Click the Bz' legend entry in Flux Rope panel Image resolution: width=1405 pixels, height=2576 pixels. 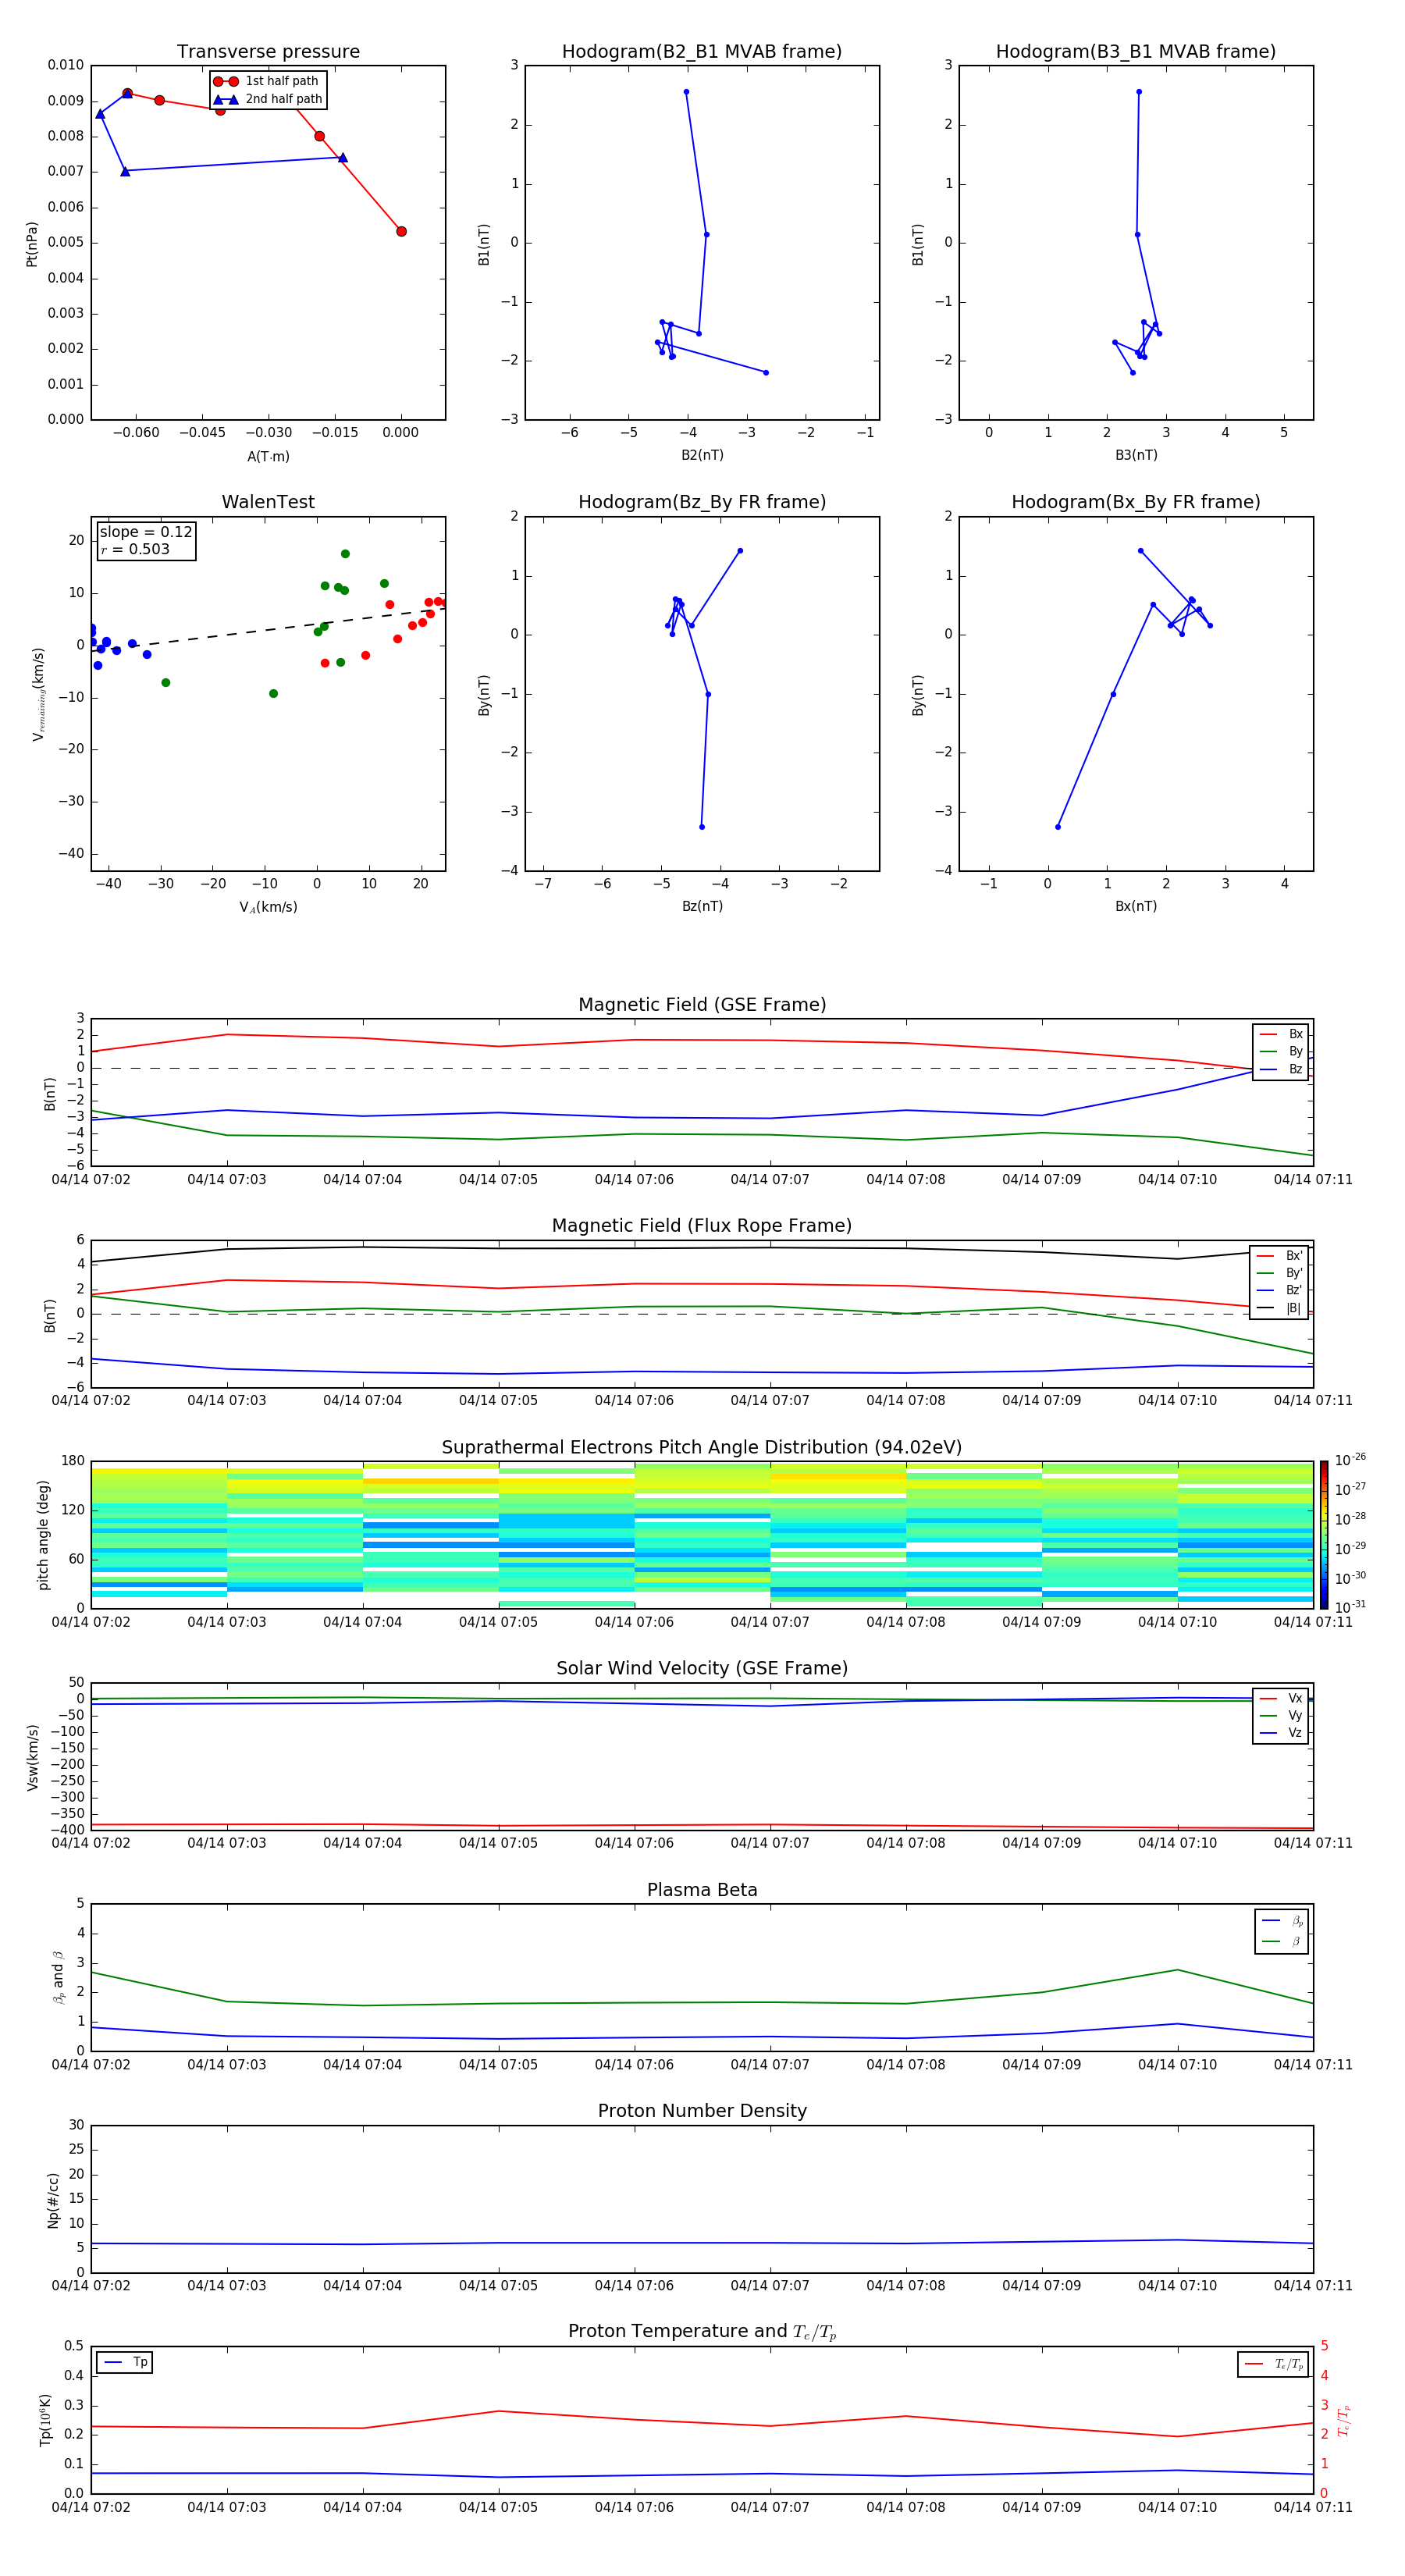[x=1279, y=1290]
